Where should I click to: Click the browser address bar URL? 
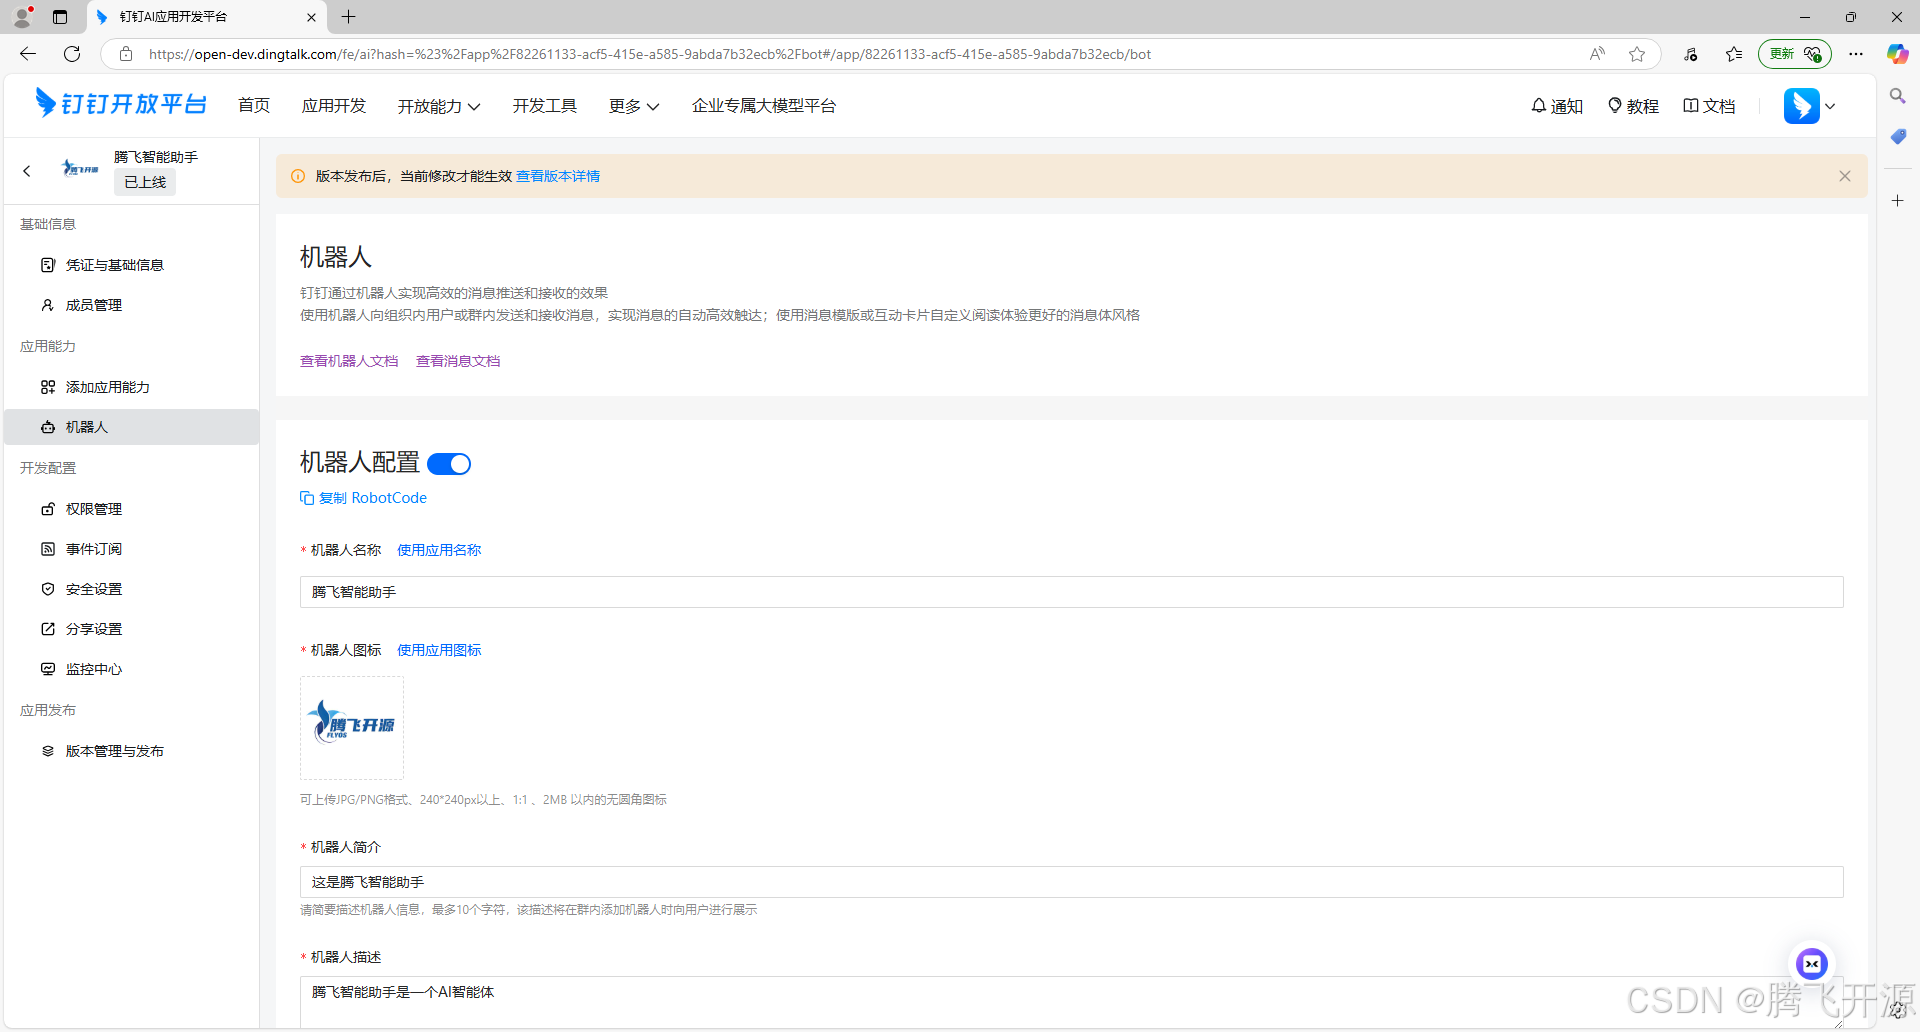coord(650,54)
